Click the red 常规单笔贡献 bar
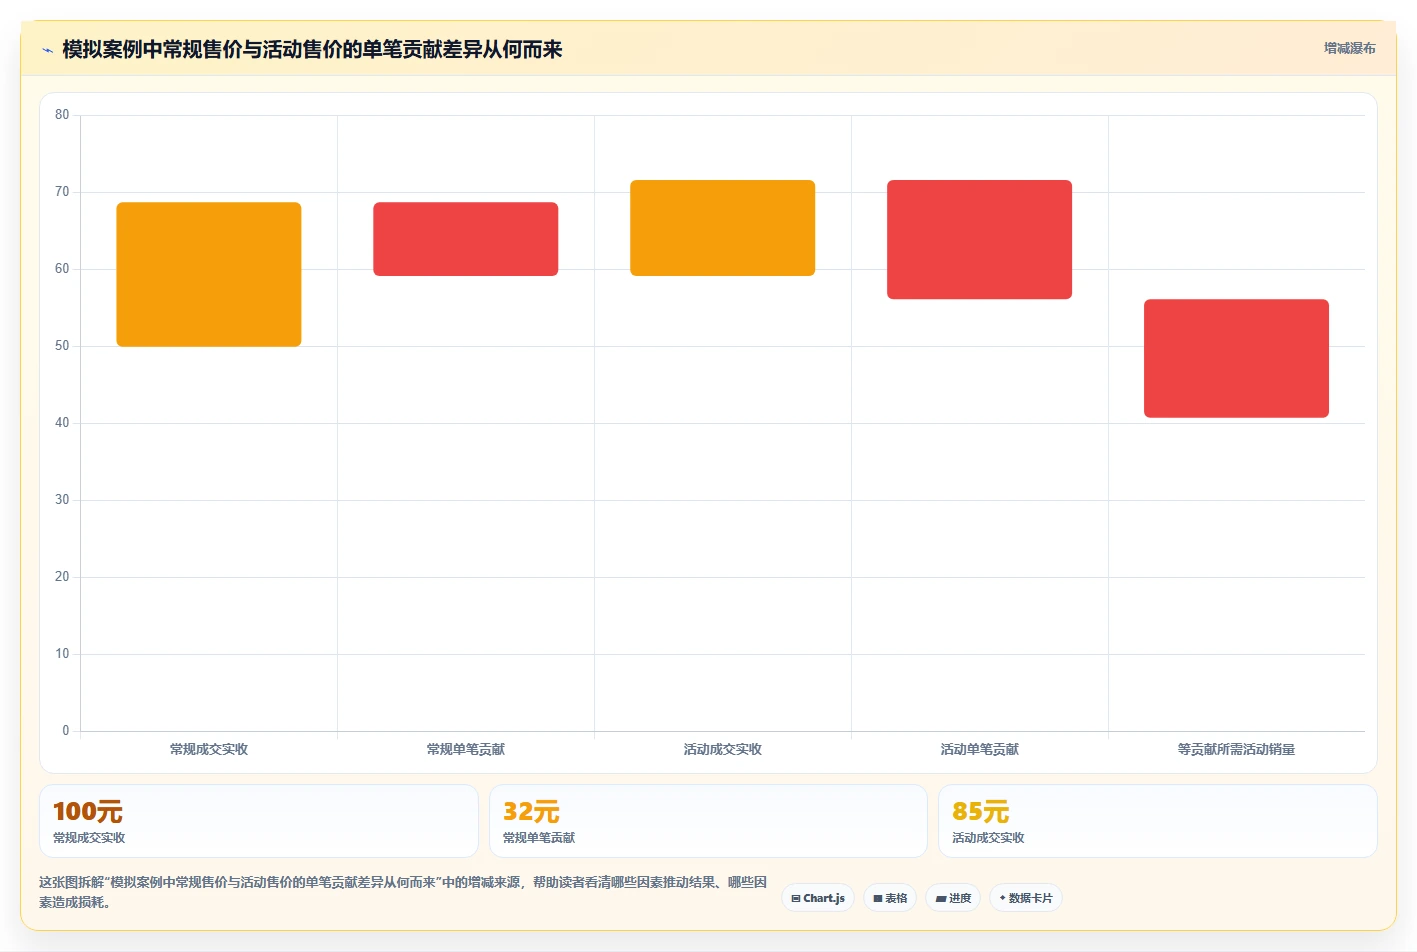The image size is (1417, 952). point(466,239)
